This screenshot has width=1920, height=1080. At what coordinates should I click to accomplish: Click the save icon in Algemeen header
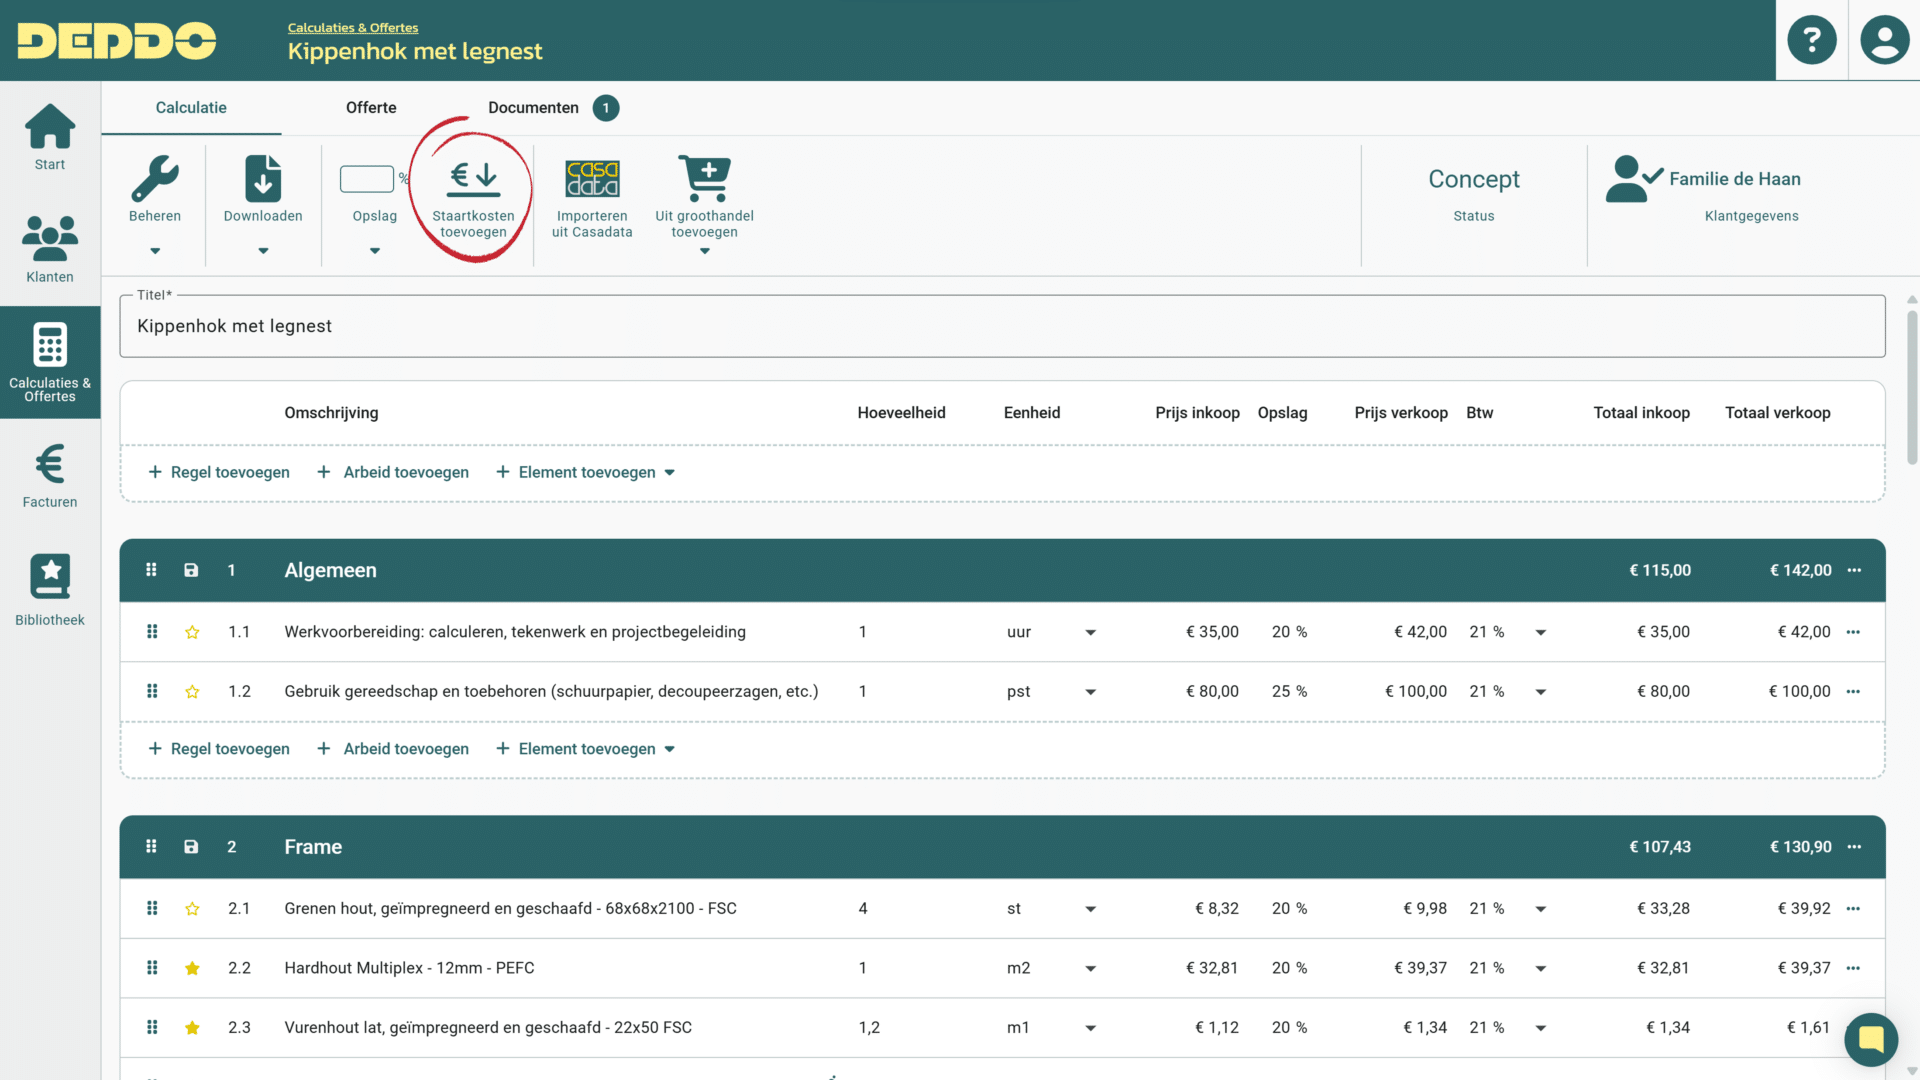tap(191, 570)
